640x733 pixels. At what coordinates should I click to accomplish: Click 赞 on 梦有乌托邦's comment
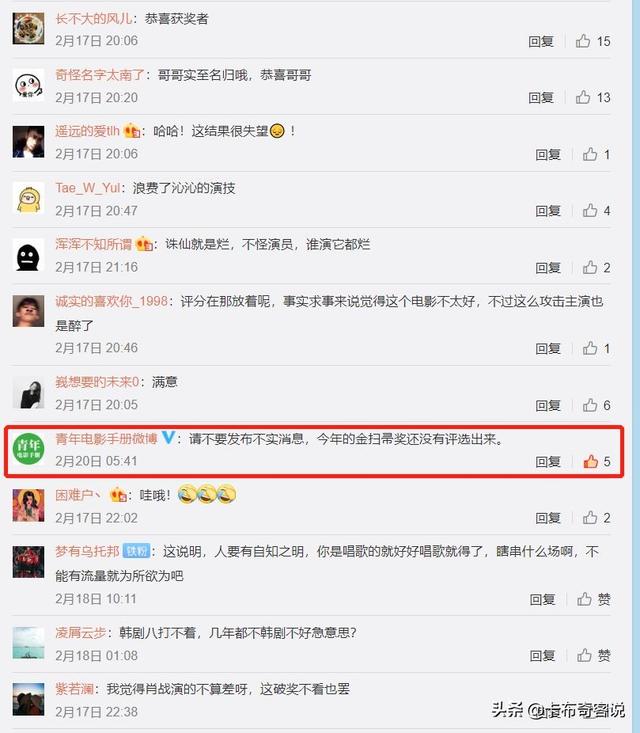(x=593, y=599)
